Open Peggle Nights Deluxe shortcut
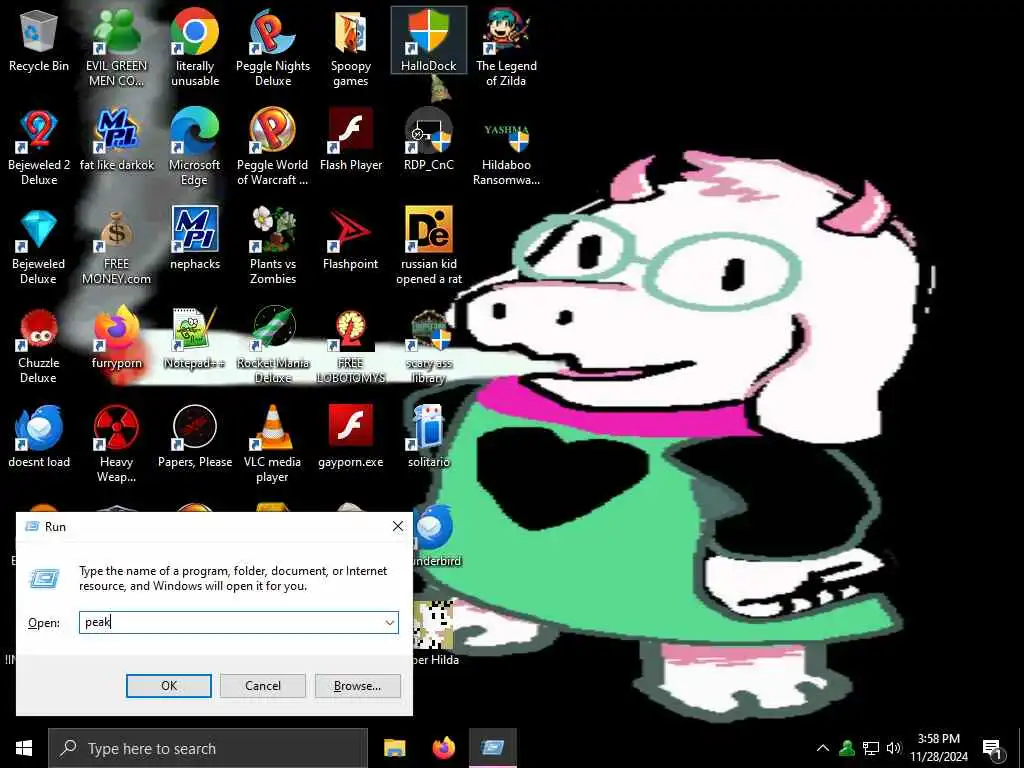The image size is (1024, 768). [x=272, y=48]
